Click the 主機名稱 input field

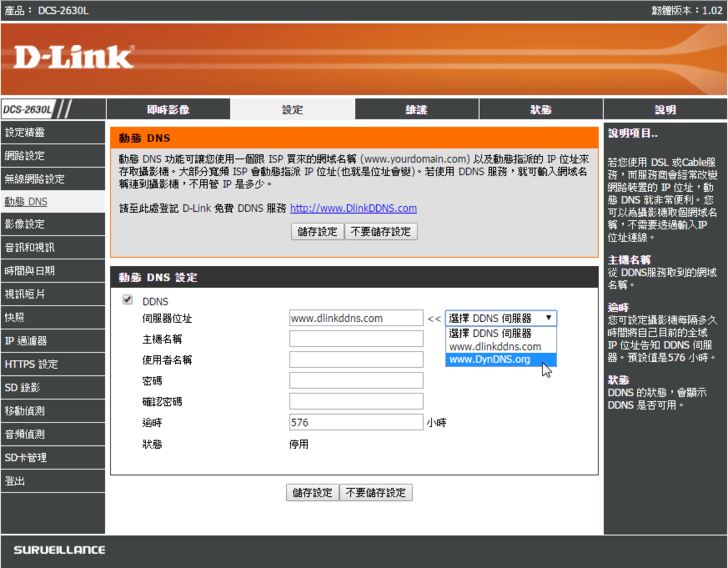pyautogui.click(x=356, y=339)
